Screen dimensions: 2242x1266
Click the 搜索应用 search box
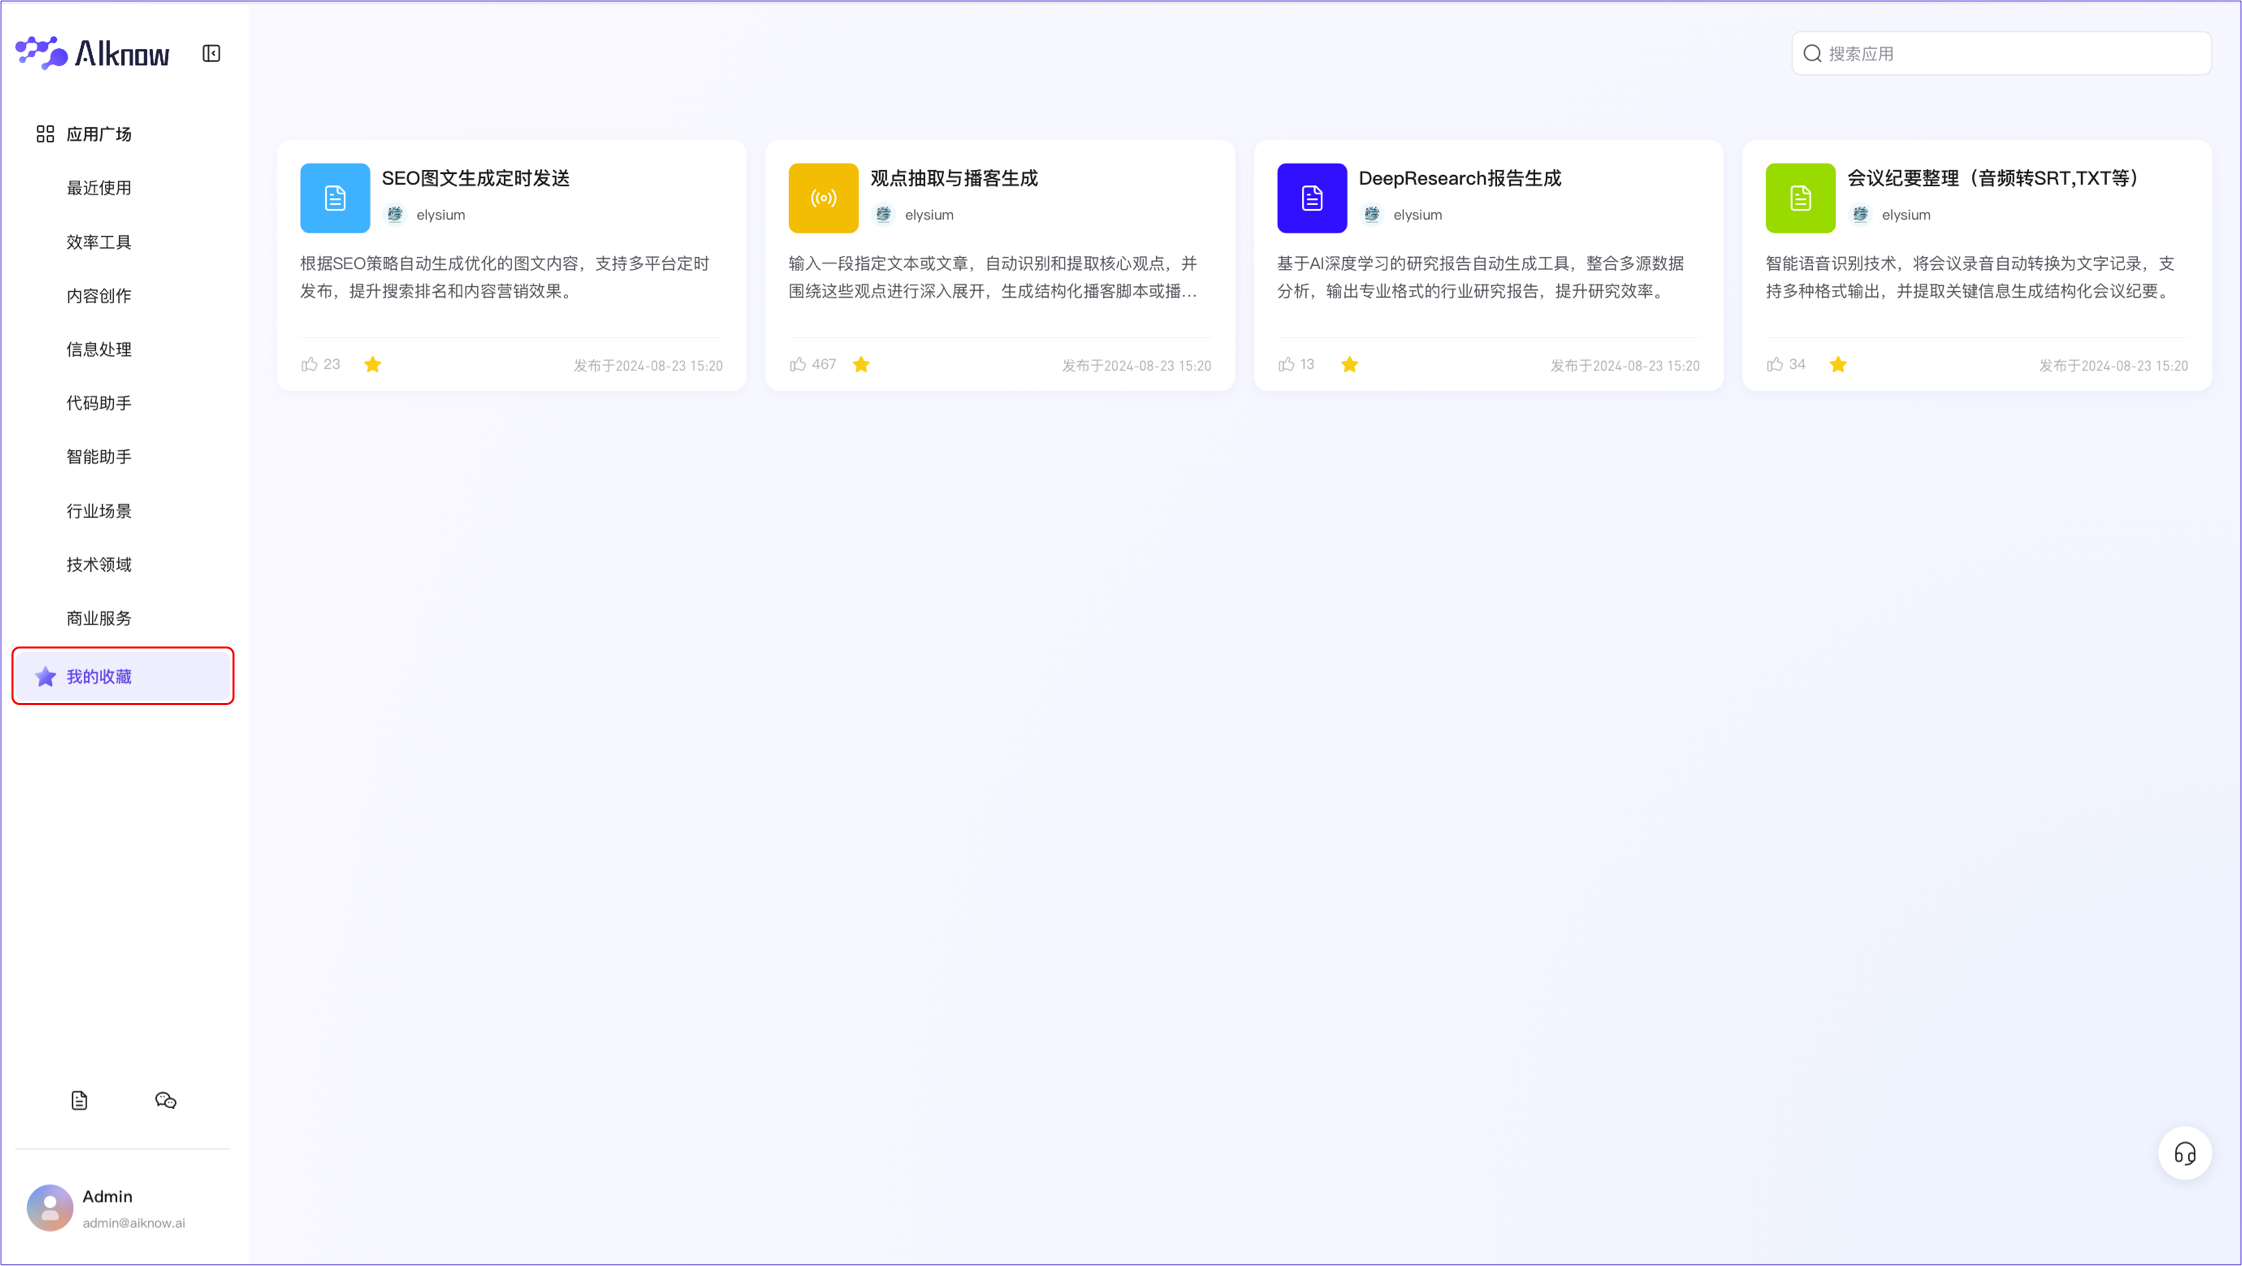point(2000,53)
